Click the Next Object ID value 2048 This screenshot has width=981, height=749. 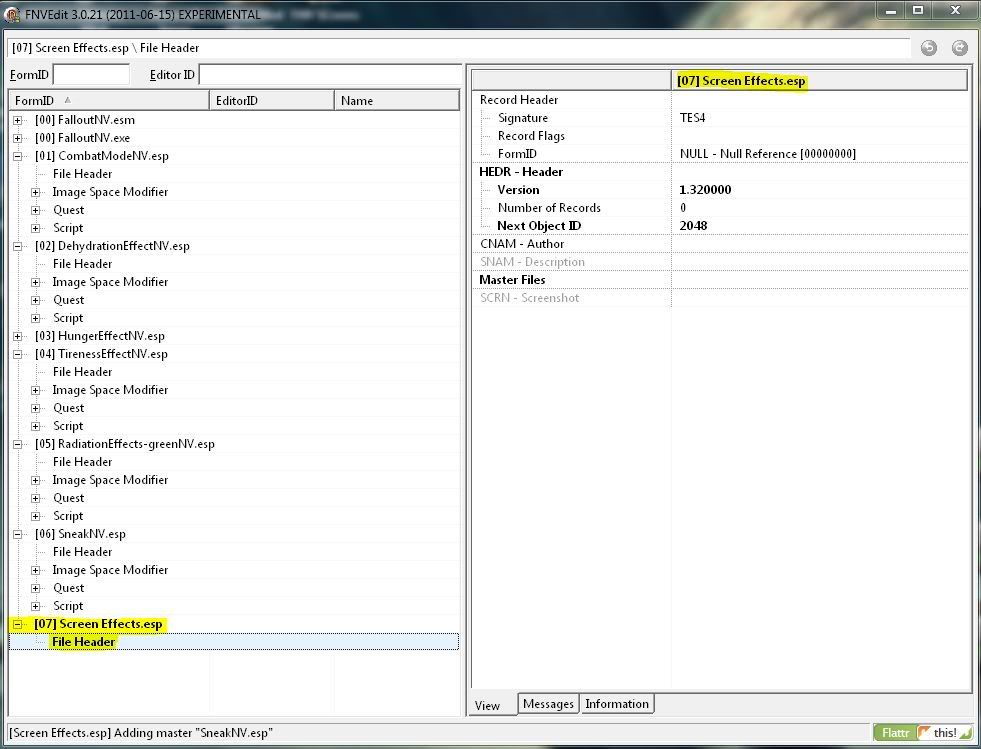coord(693,226)
